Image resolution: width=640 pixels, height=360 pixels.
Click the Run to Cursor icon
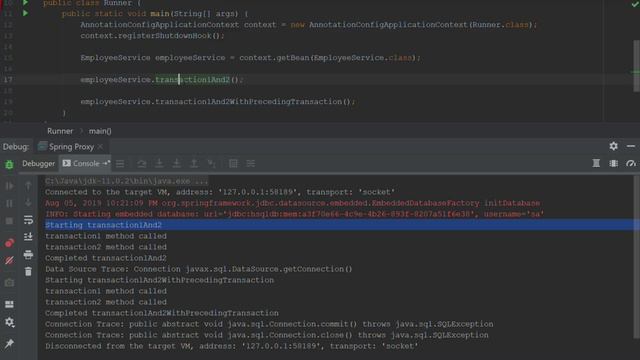(x=211, y=164)
